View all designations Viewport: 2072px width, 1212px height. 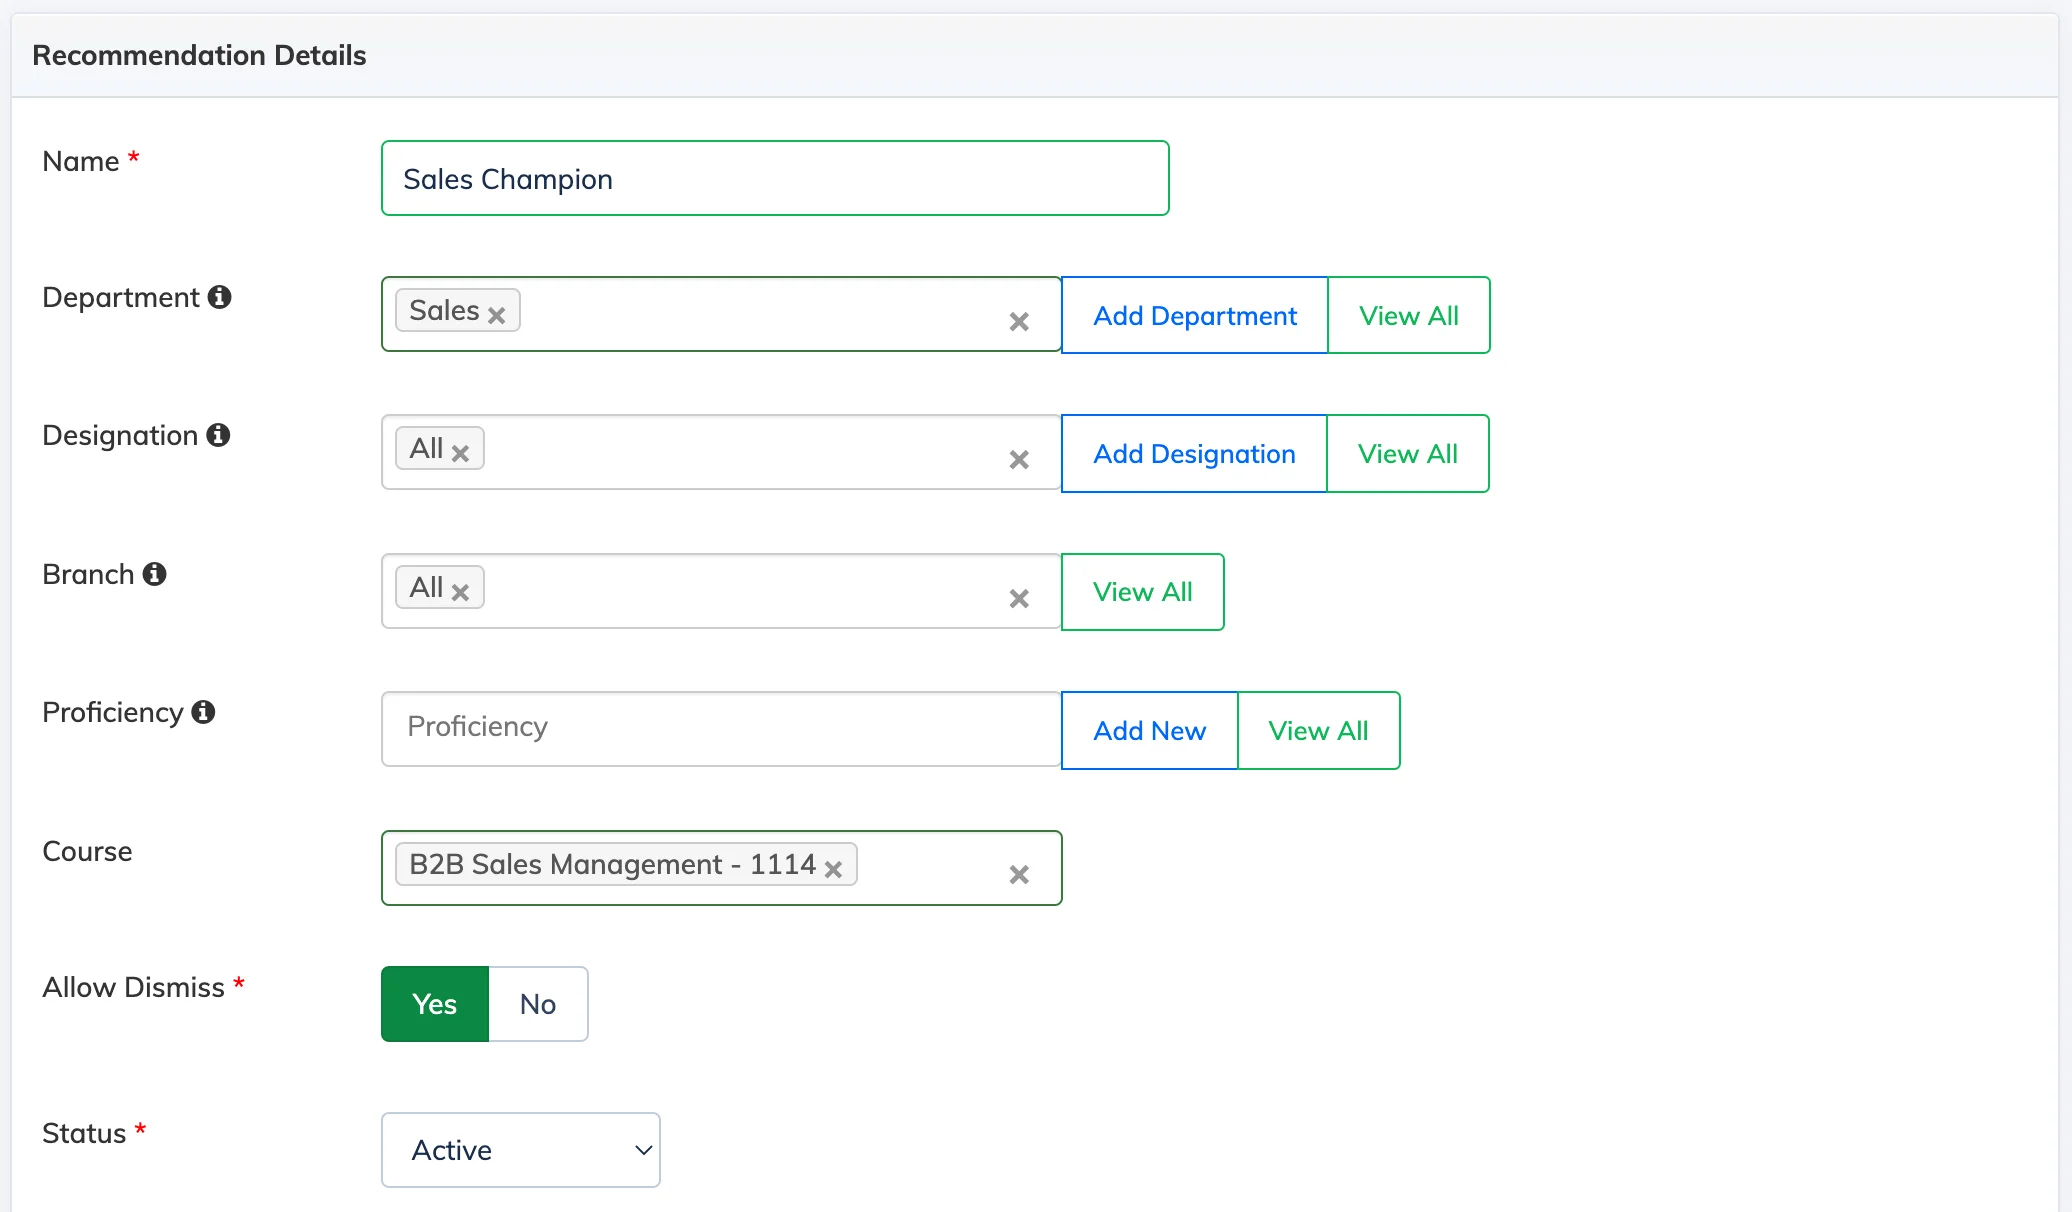1408,453
